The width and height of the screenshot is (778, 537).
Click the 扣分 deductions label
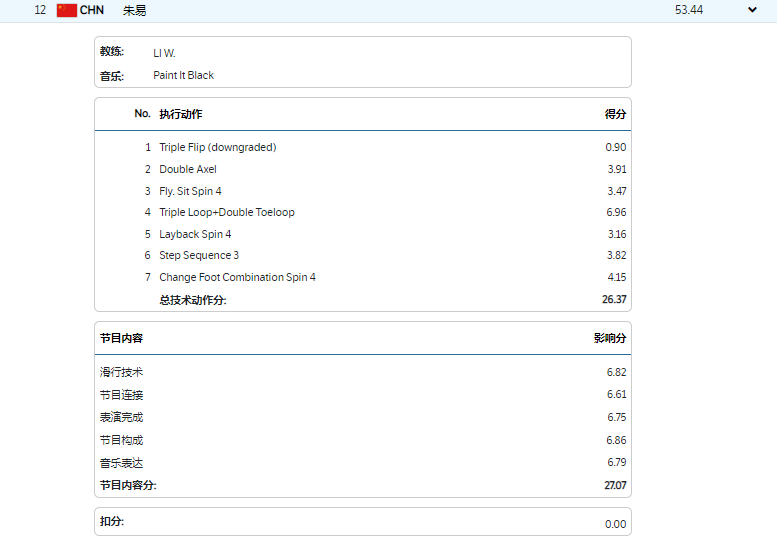tap(112, 521)
